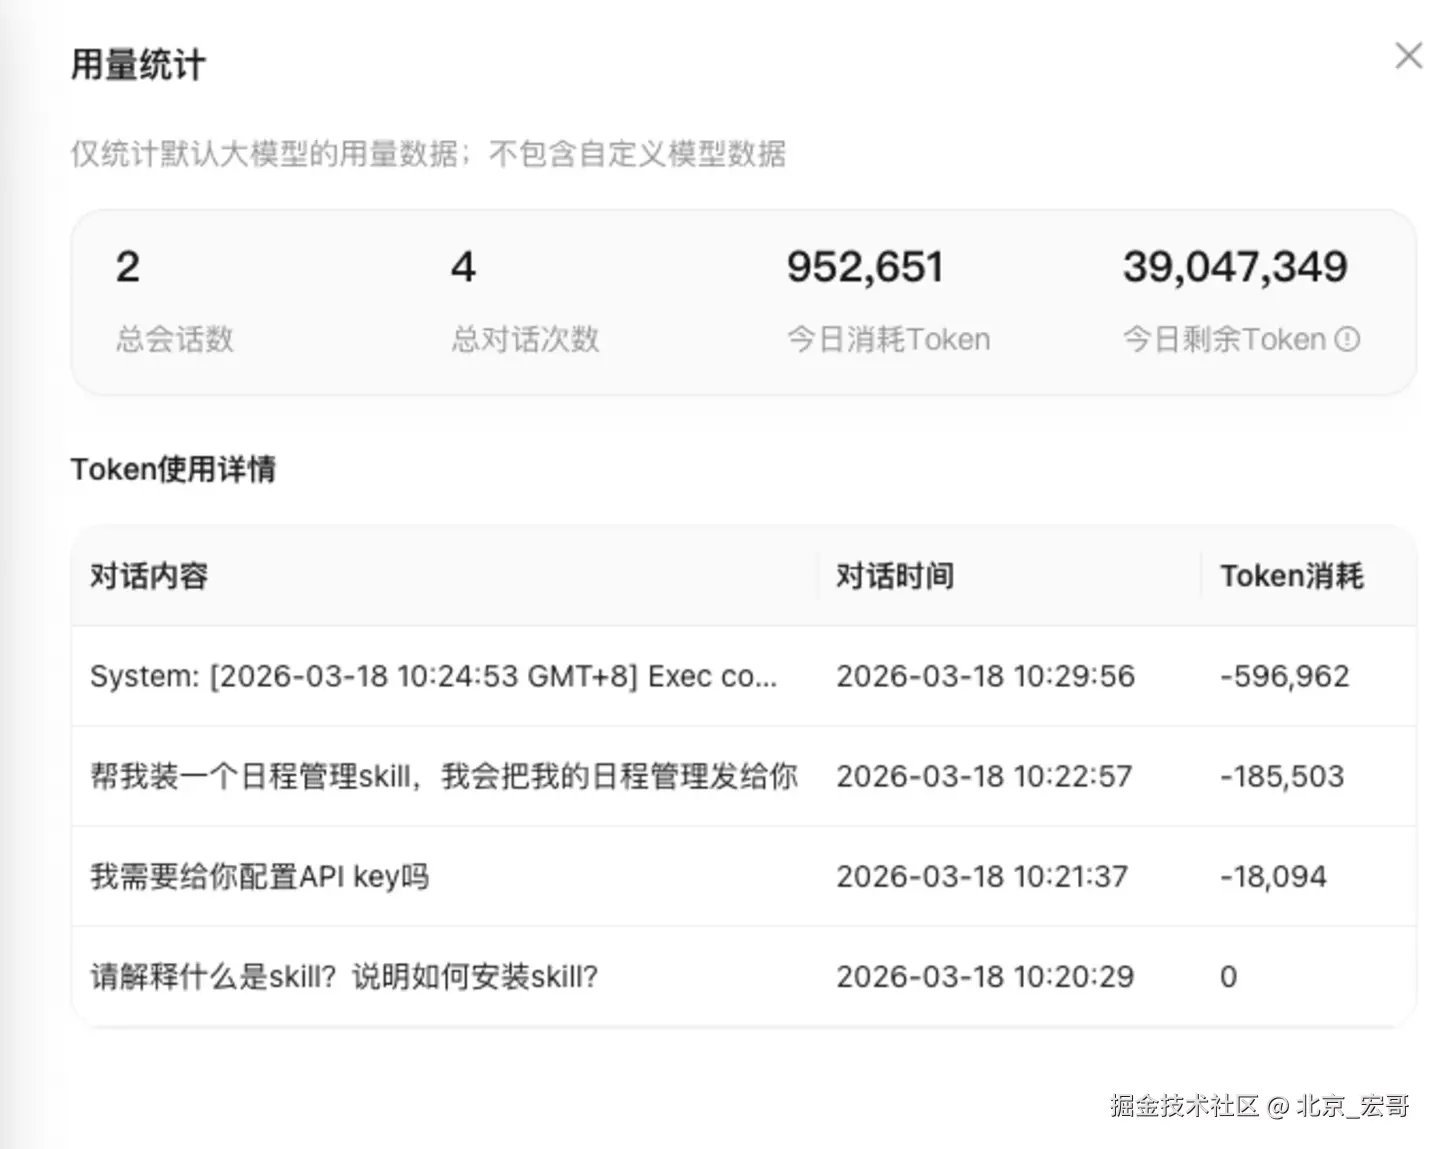Image resolution: width=1439 pixels, height=1149 pixels.
Task: Click the zero Token消耗 value in the last row
Action: point(1227,976)
